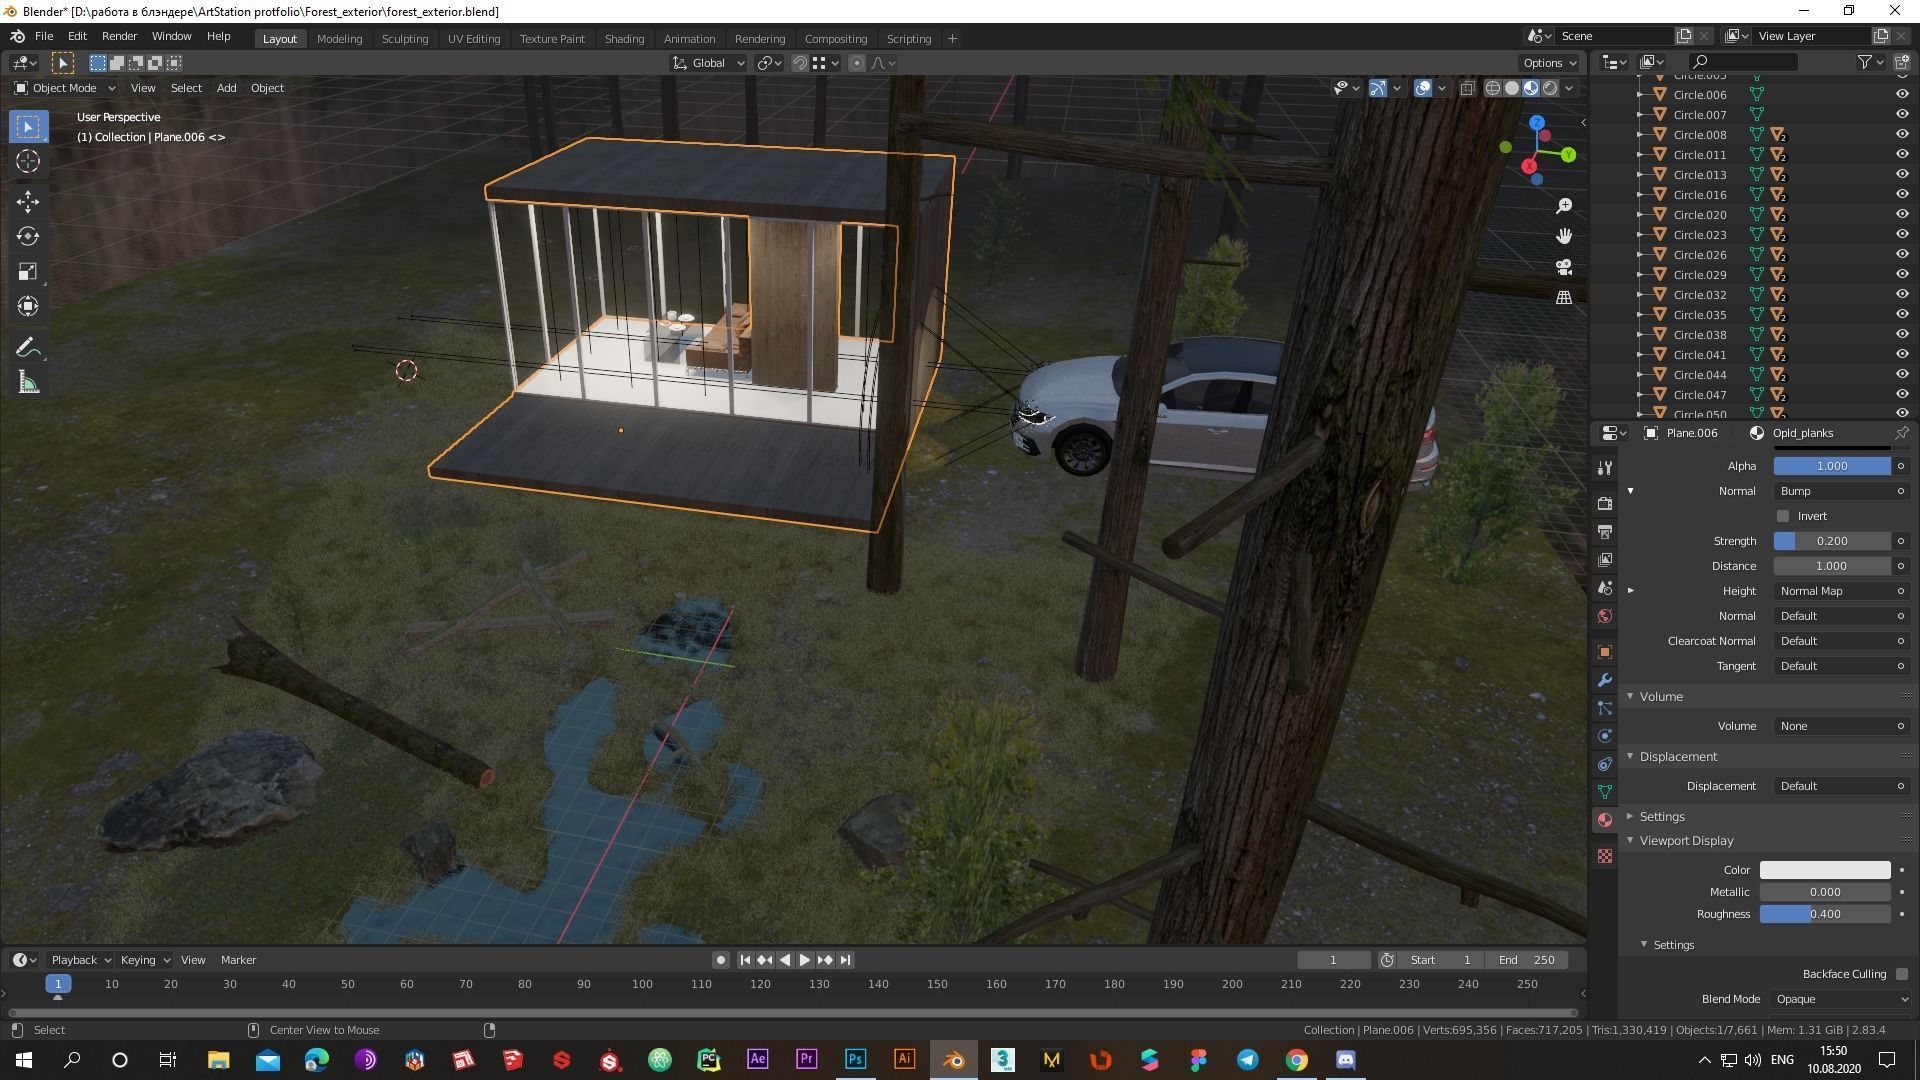Hide Circle.020 with its eye icon
This screenshot has height=1080, width=1920.
pos(1902,214)
